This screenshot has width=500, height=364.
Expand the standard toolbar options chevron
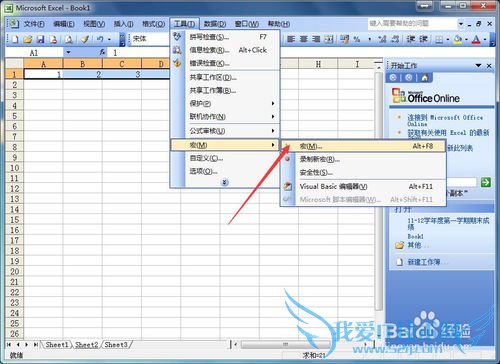click(122, 39)
